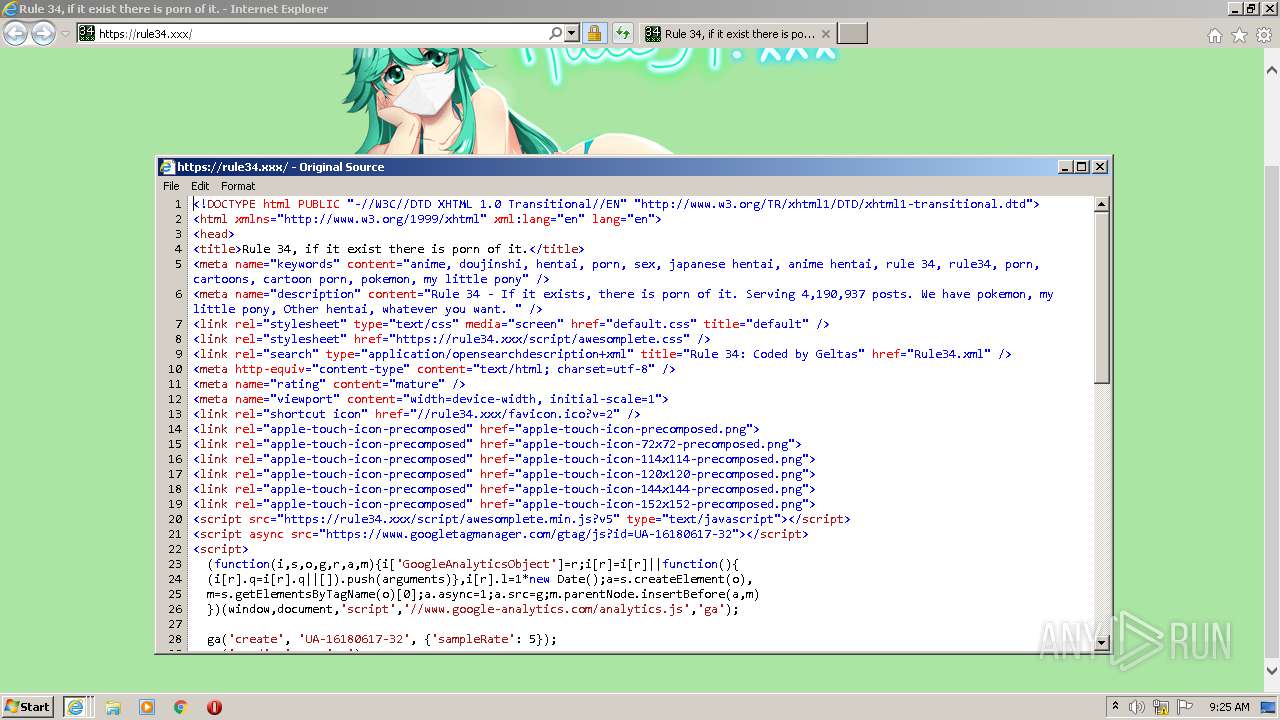Click the search magnifier icon in the address bar

(556, 33)
